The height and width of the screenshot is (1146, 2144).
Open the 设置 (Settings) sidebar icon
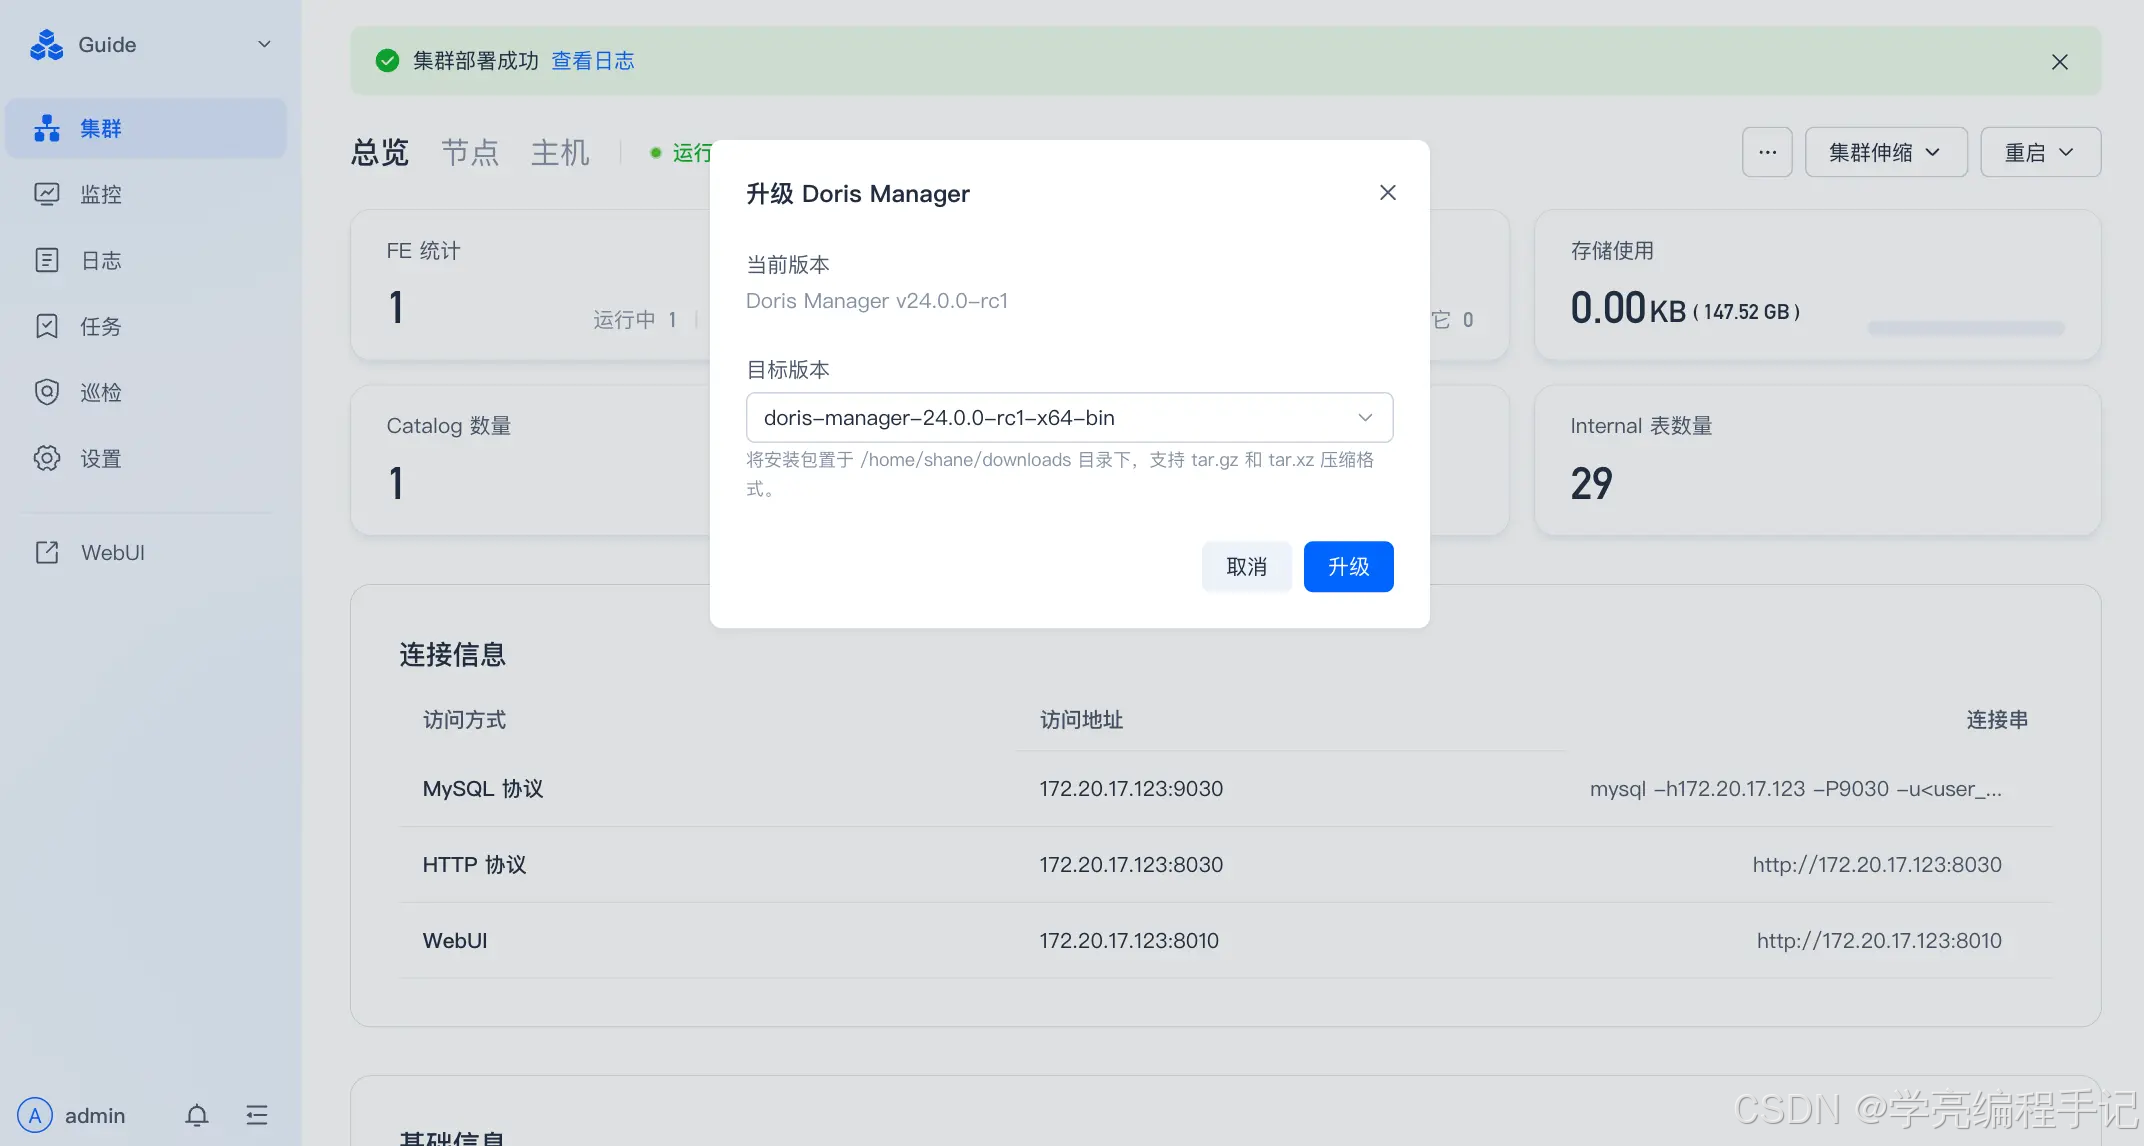pyautogui.click(x=46, y=458)
